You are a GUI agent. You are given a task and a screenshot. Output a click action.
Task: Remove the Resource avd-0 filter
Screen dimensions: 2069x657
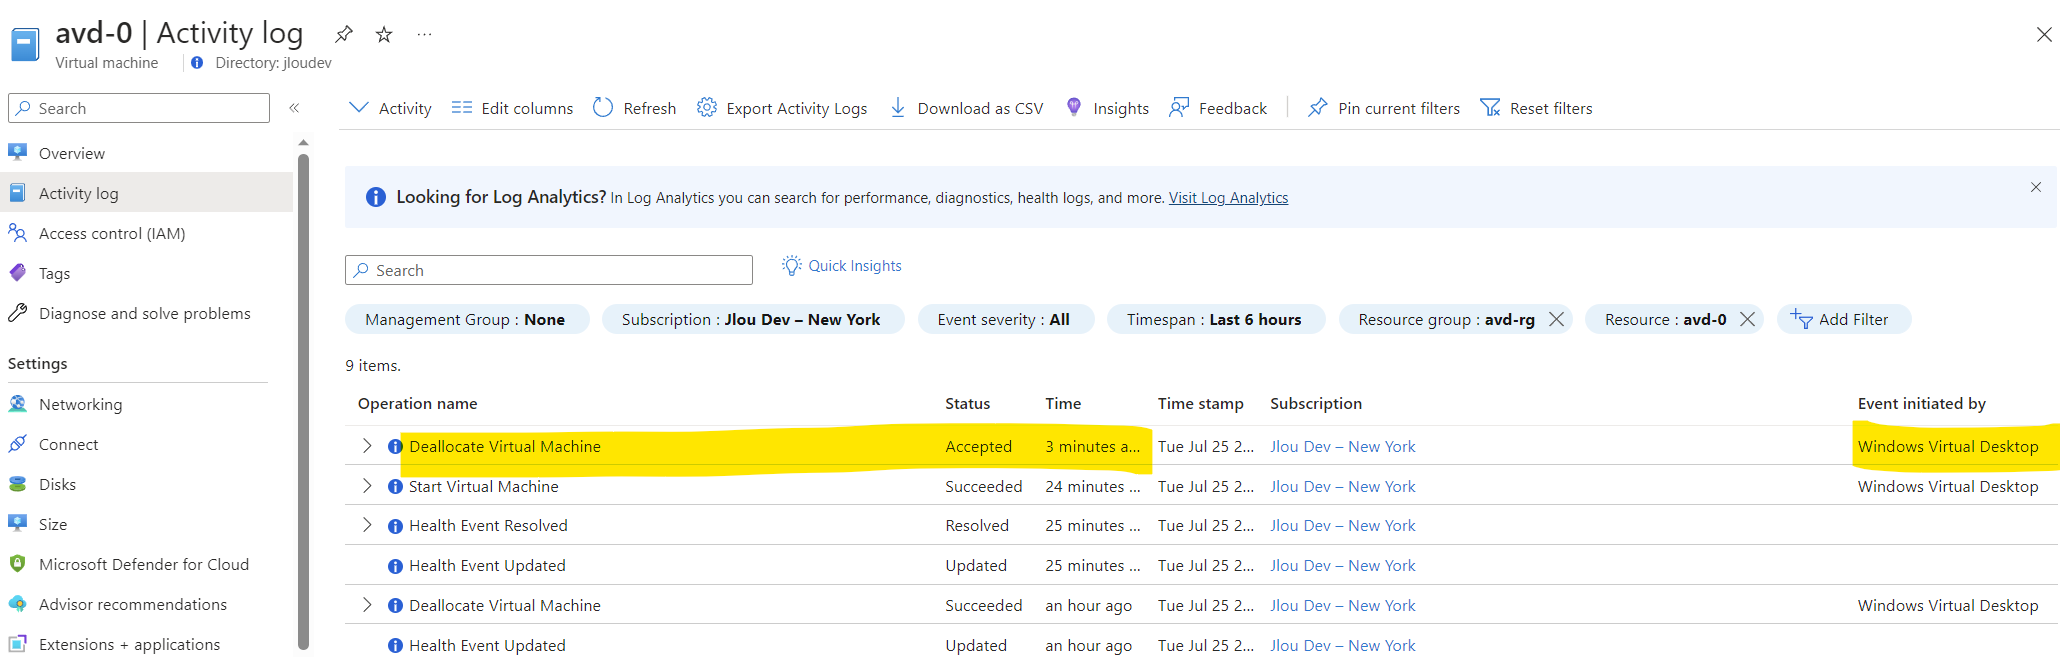pyautogui.click(x=1748, y=319)
